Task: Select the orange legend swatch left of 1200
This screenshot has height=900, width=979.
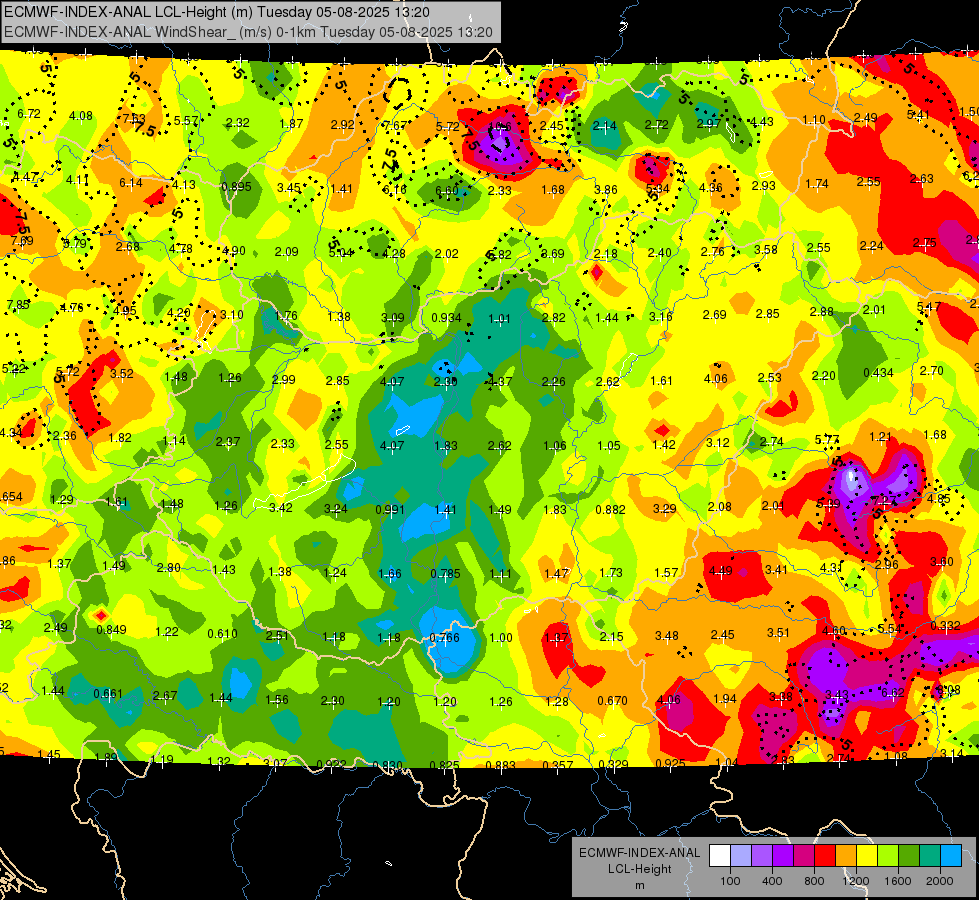Action: click(x=846, y=856)
